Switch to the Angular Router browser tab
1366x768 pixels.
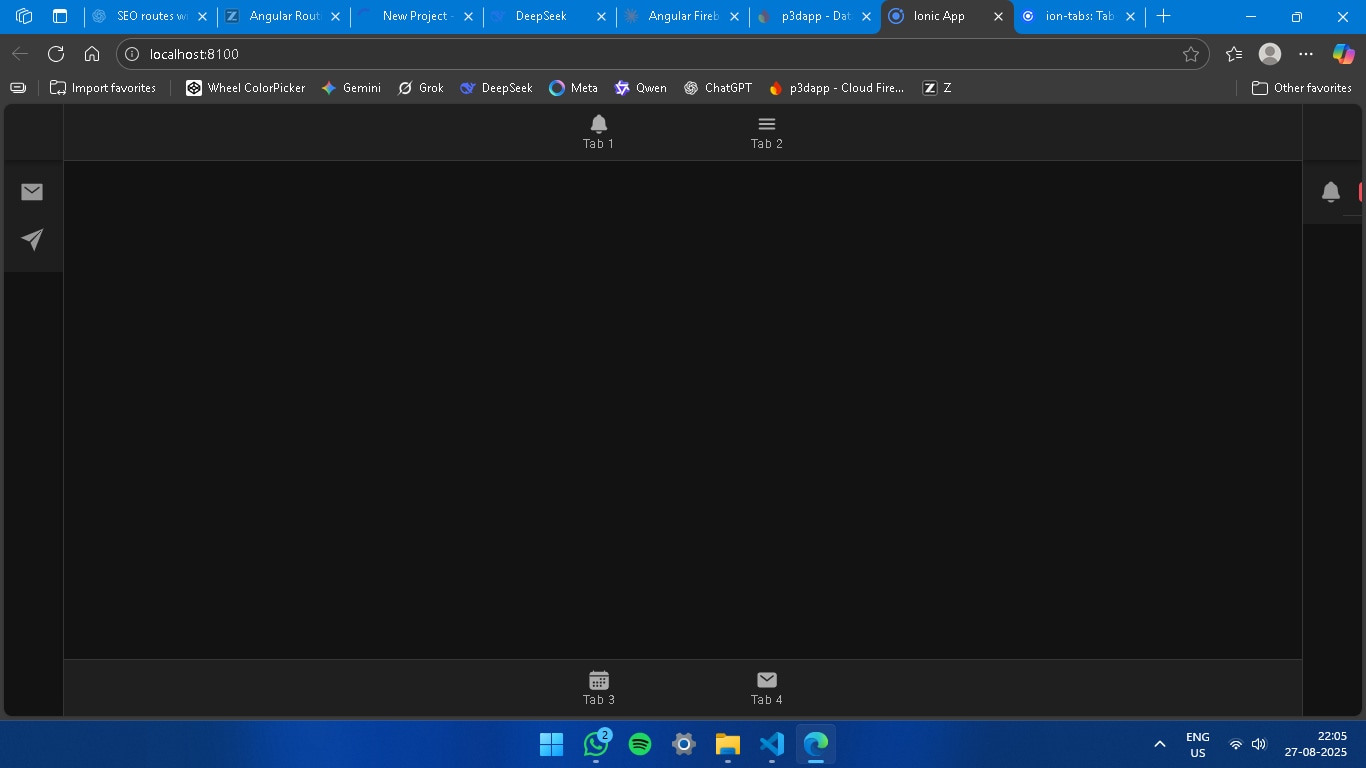click(282, 16)
